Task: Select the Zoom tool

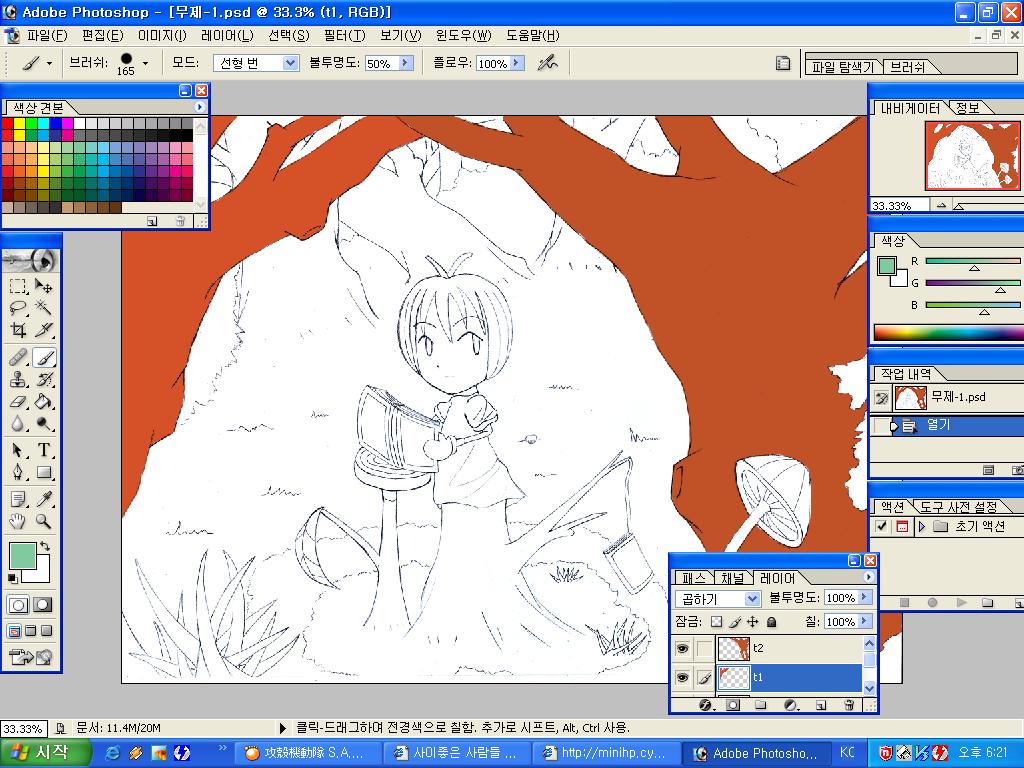Action: pyautogui.click(x=44, y=521)
